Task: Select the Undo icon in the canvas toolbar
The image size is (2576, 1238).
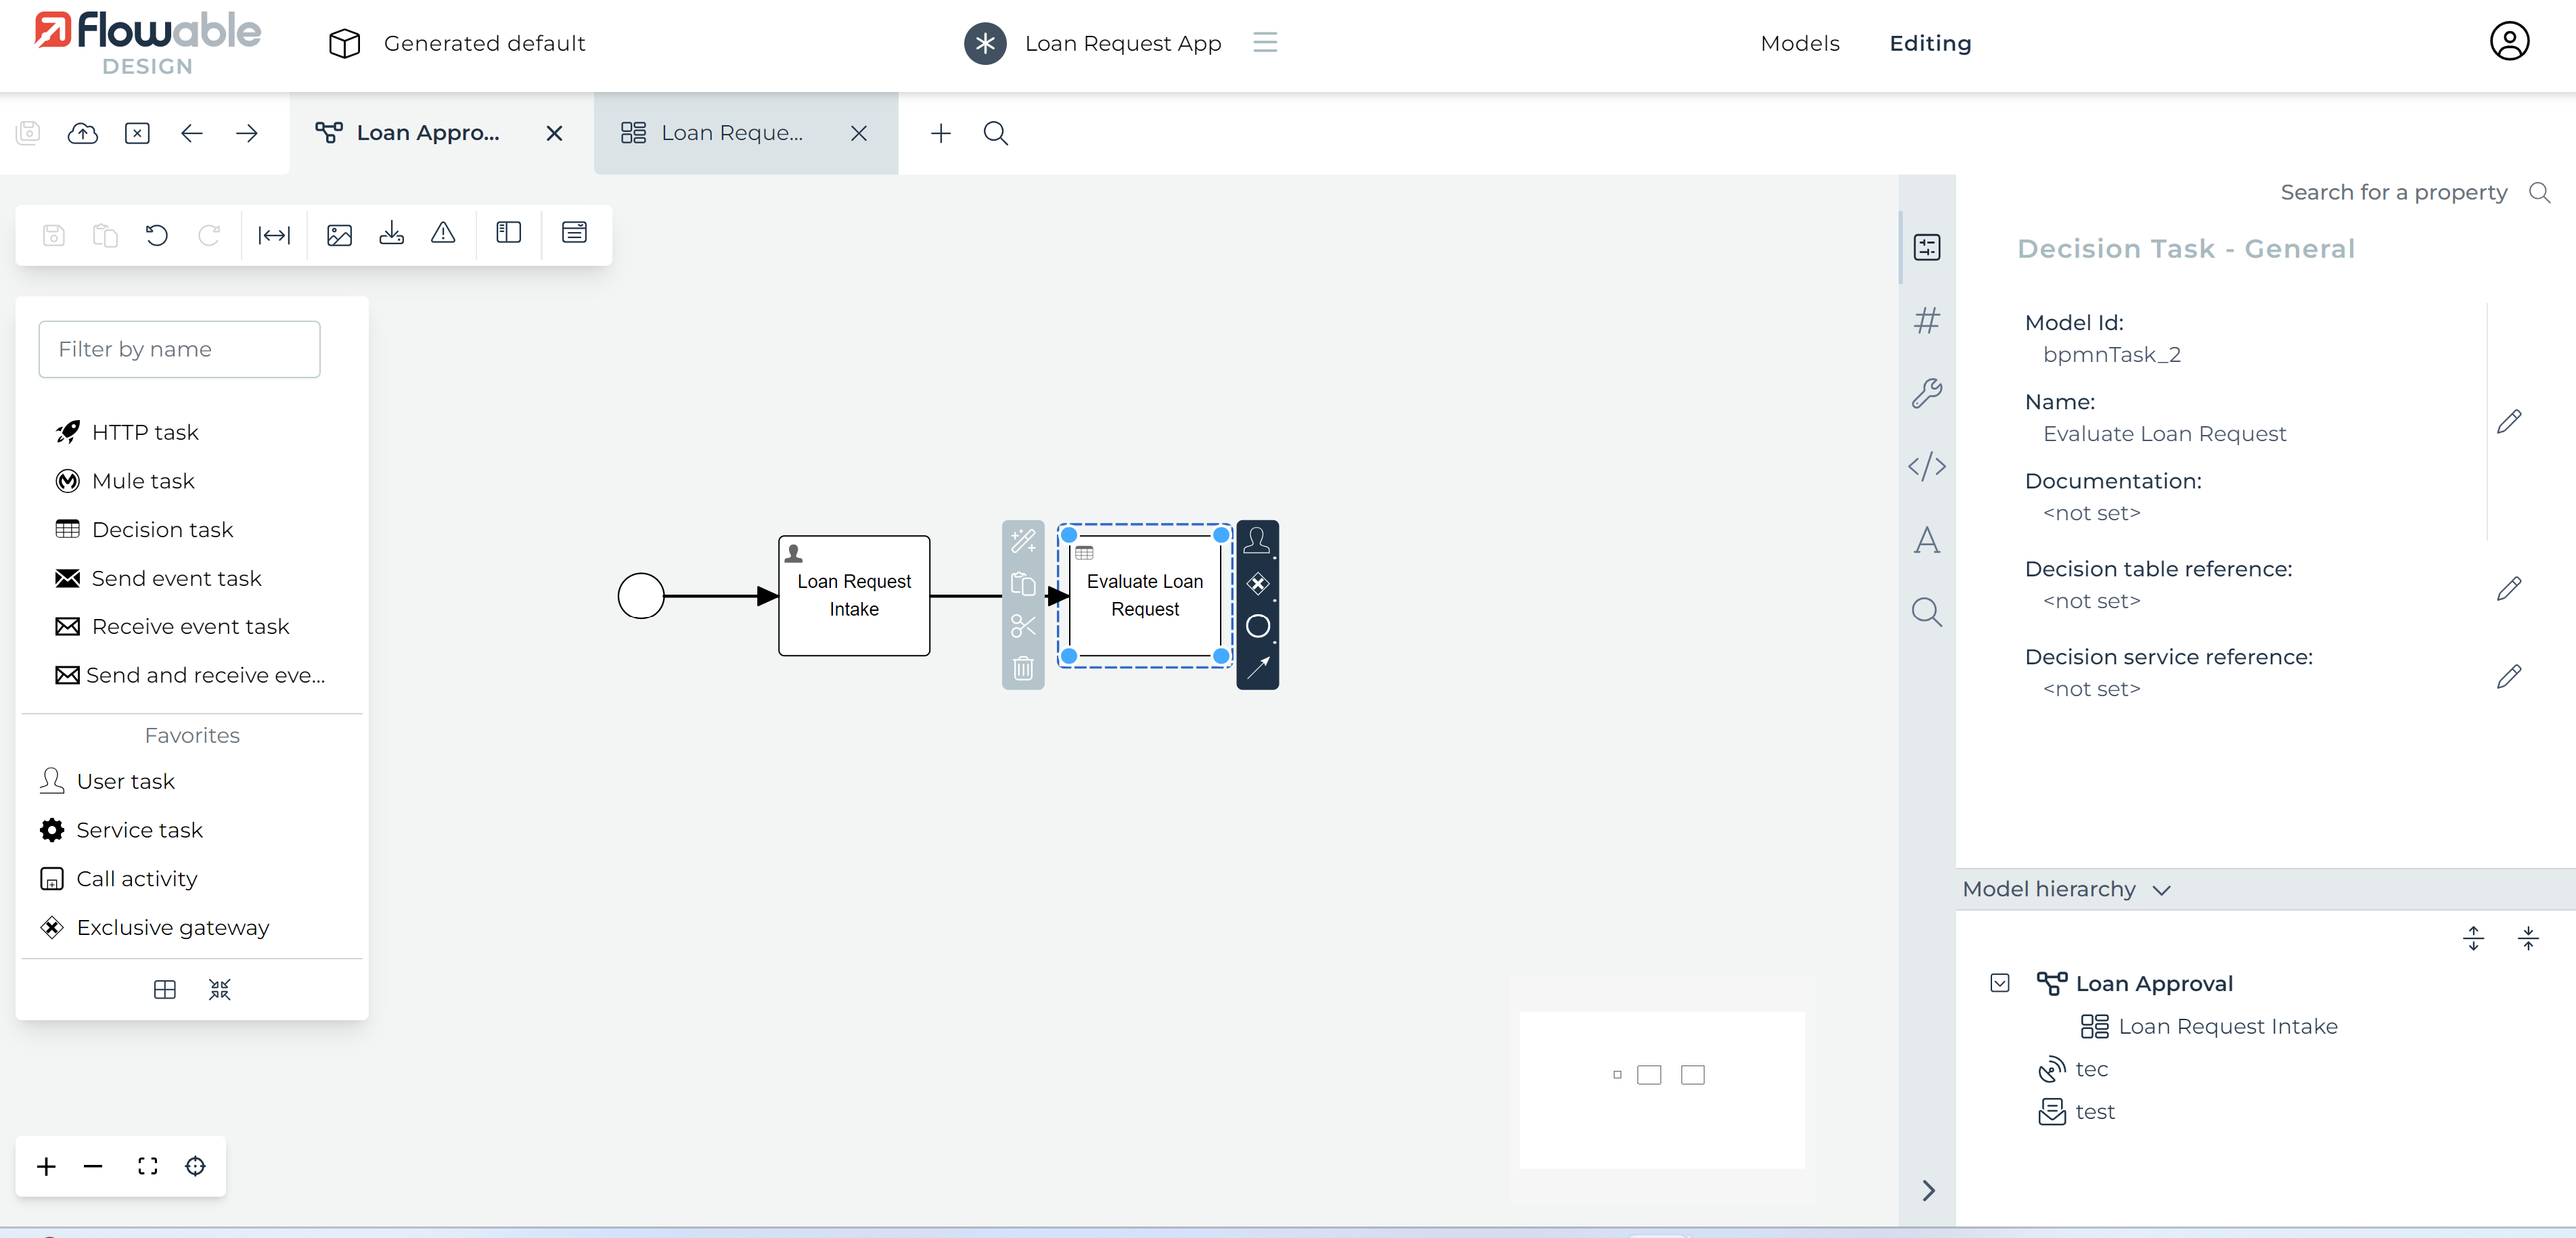Action: pos(157,235)
